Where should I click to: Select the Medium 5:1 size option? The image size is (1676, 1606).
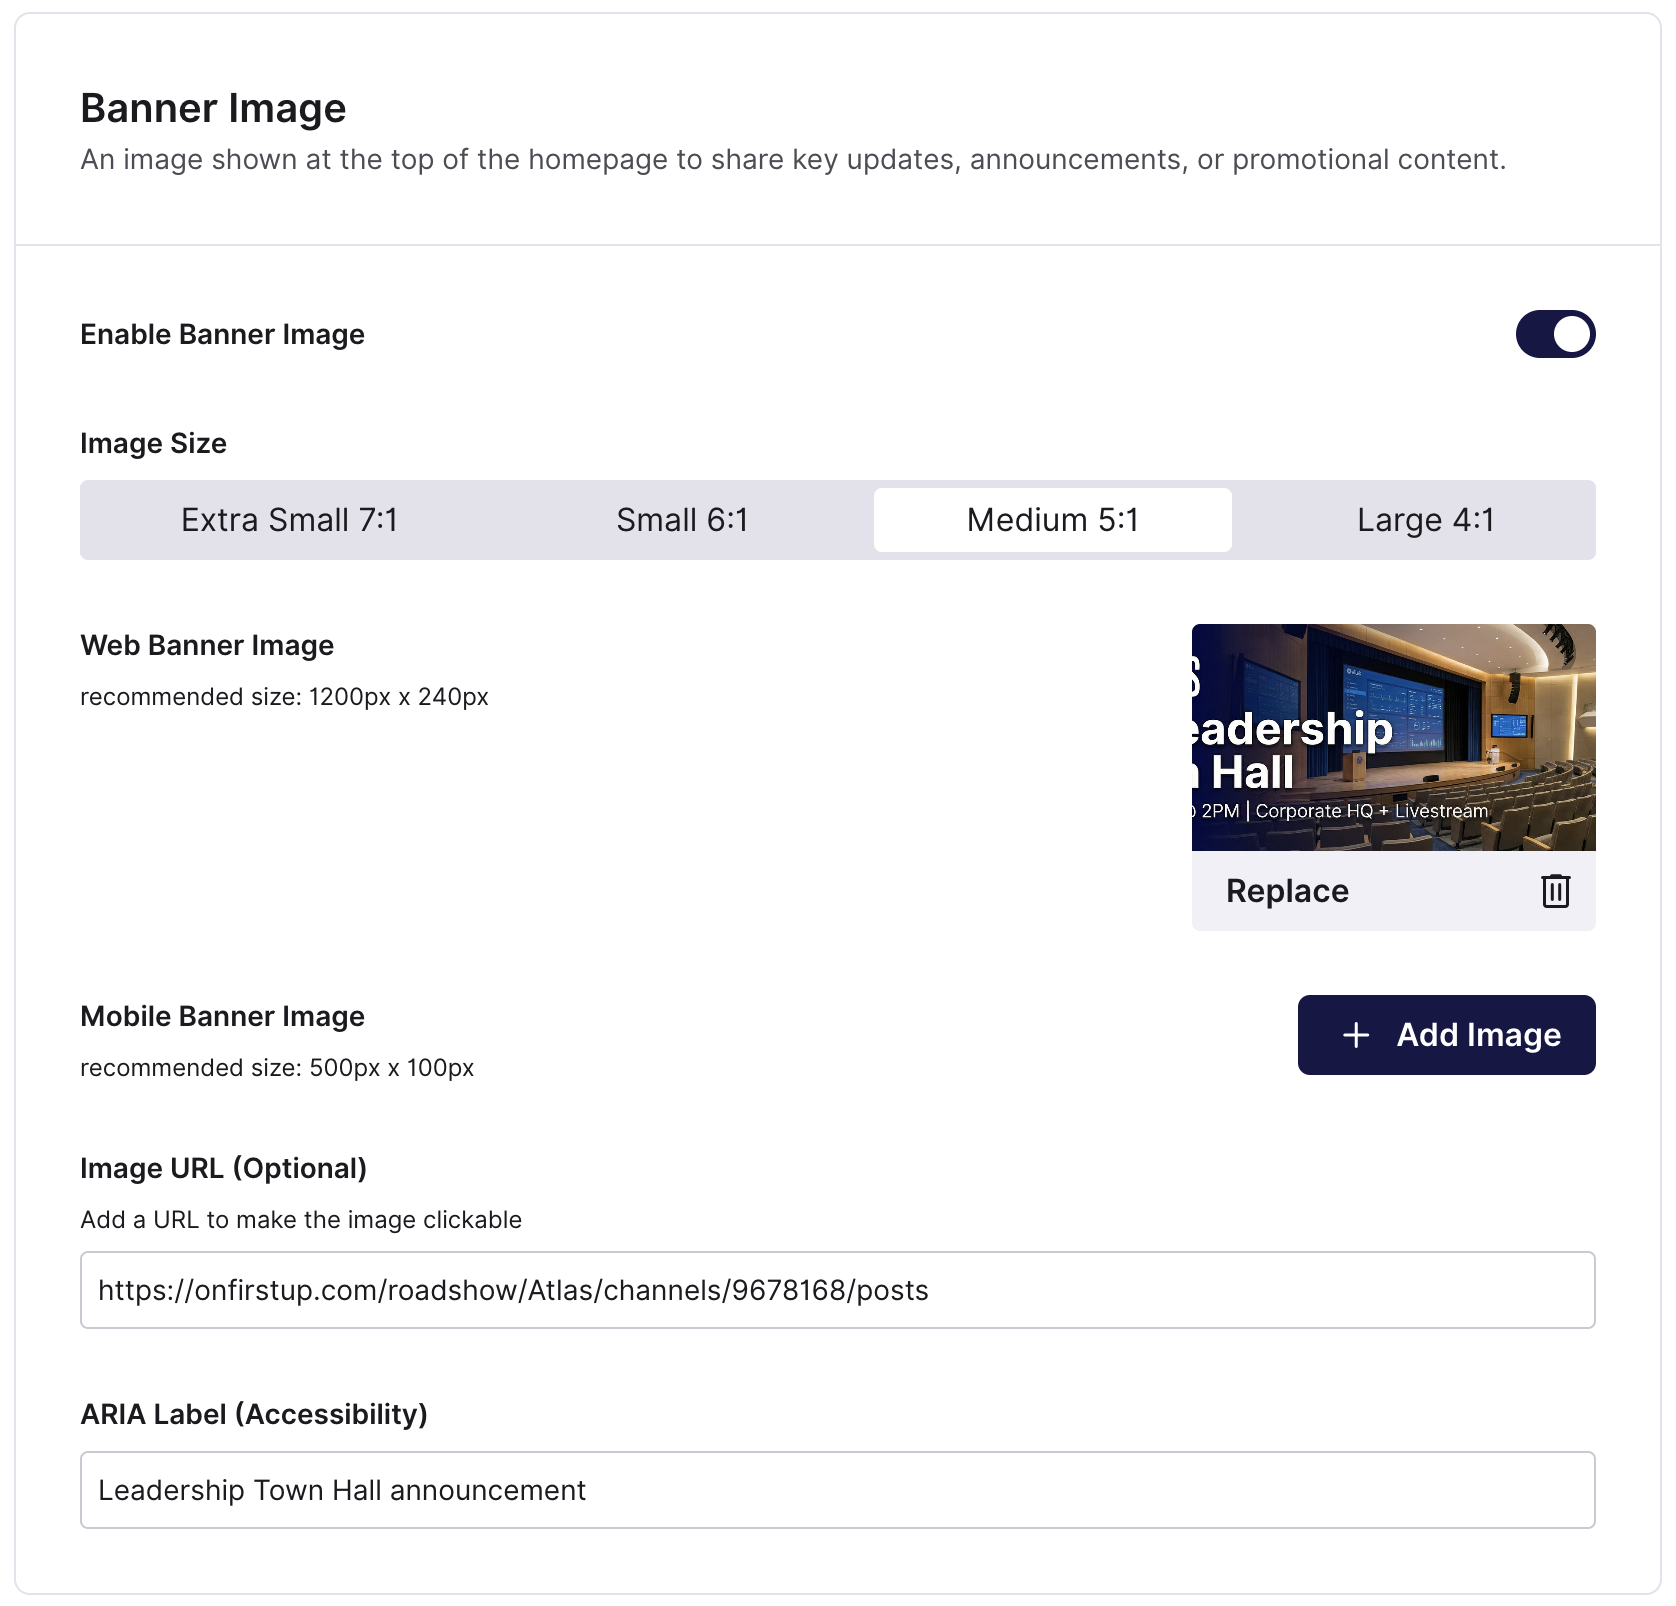tap(1052, 520)
